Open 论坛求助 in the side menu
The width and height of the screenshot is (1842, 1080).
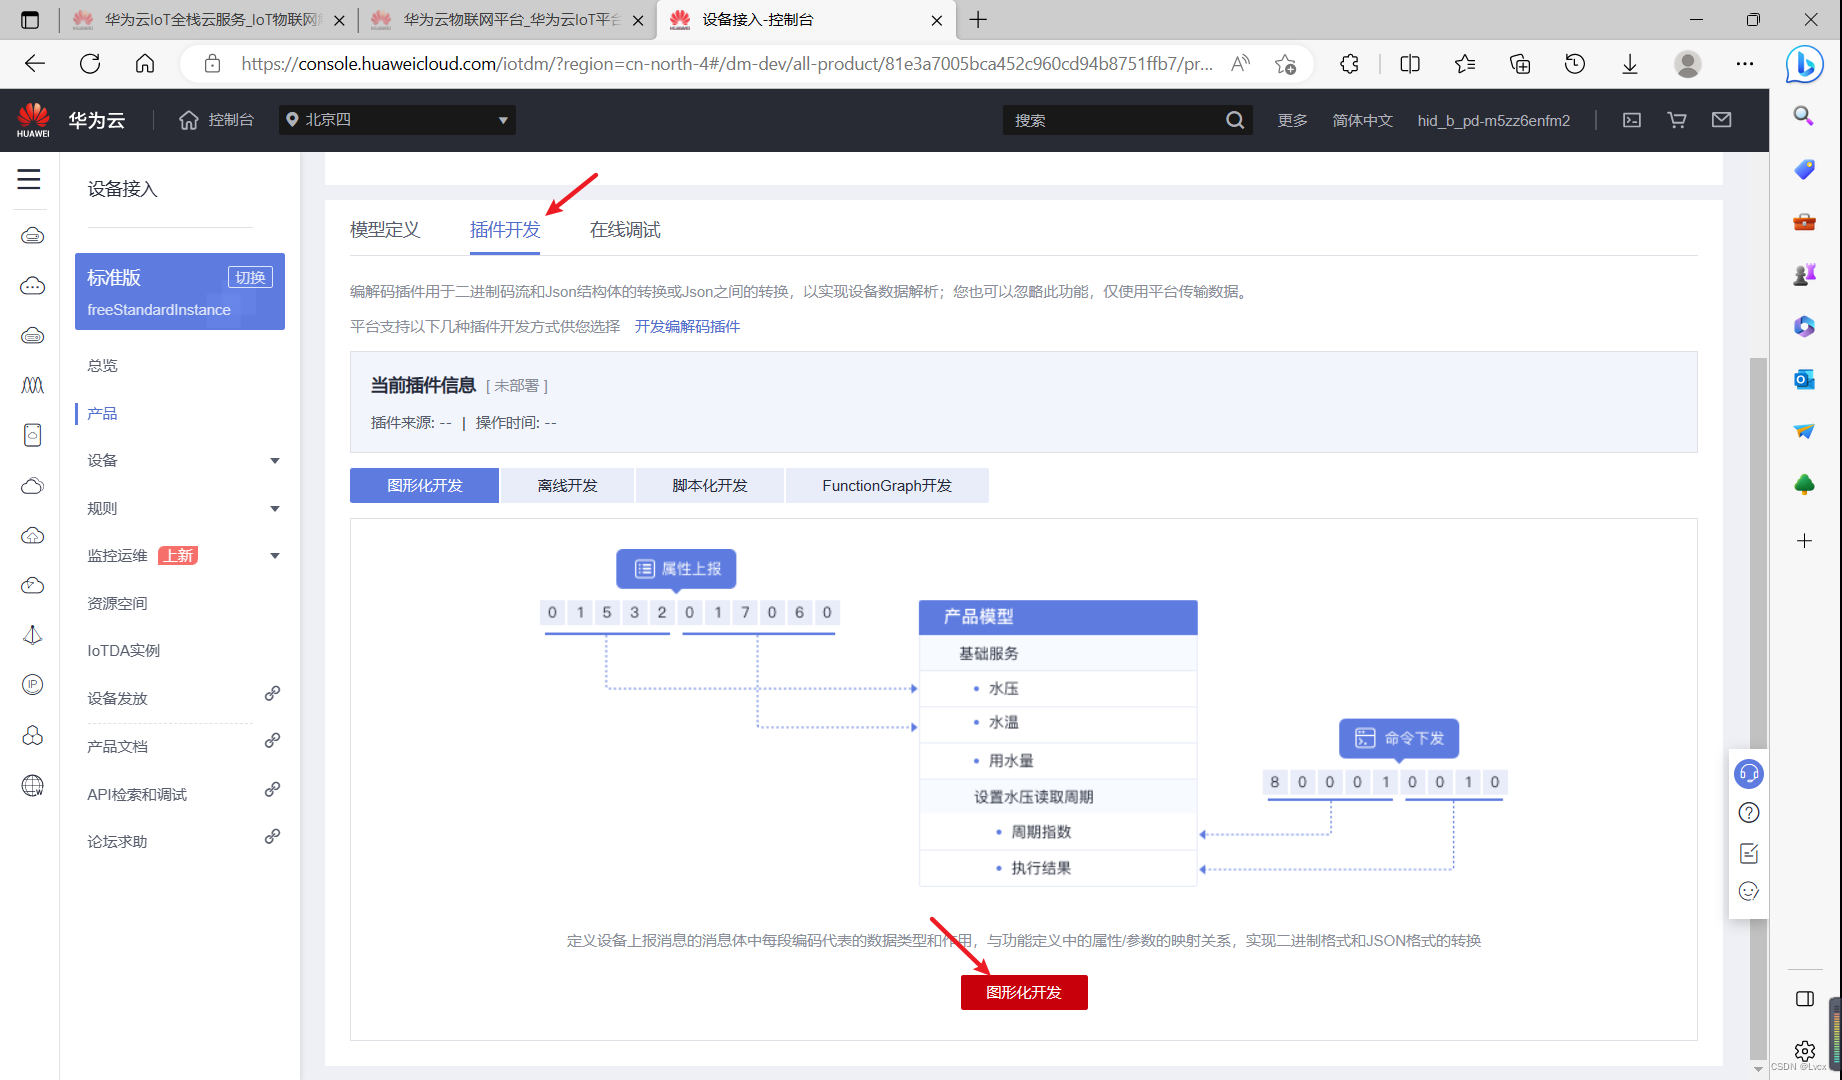pos(117,842)
